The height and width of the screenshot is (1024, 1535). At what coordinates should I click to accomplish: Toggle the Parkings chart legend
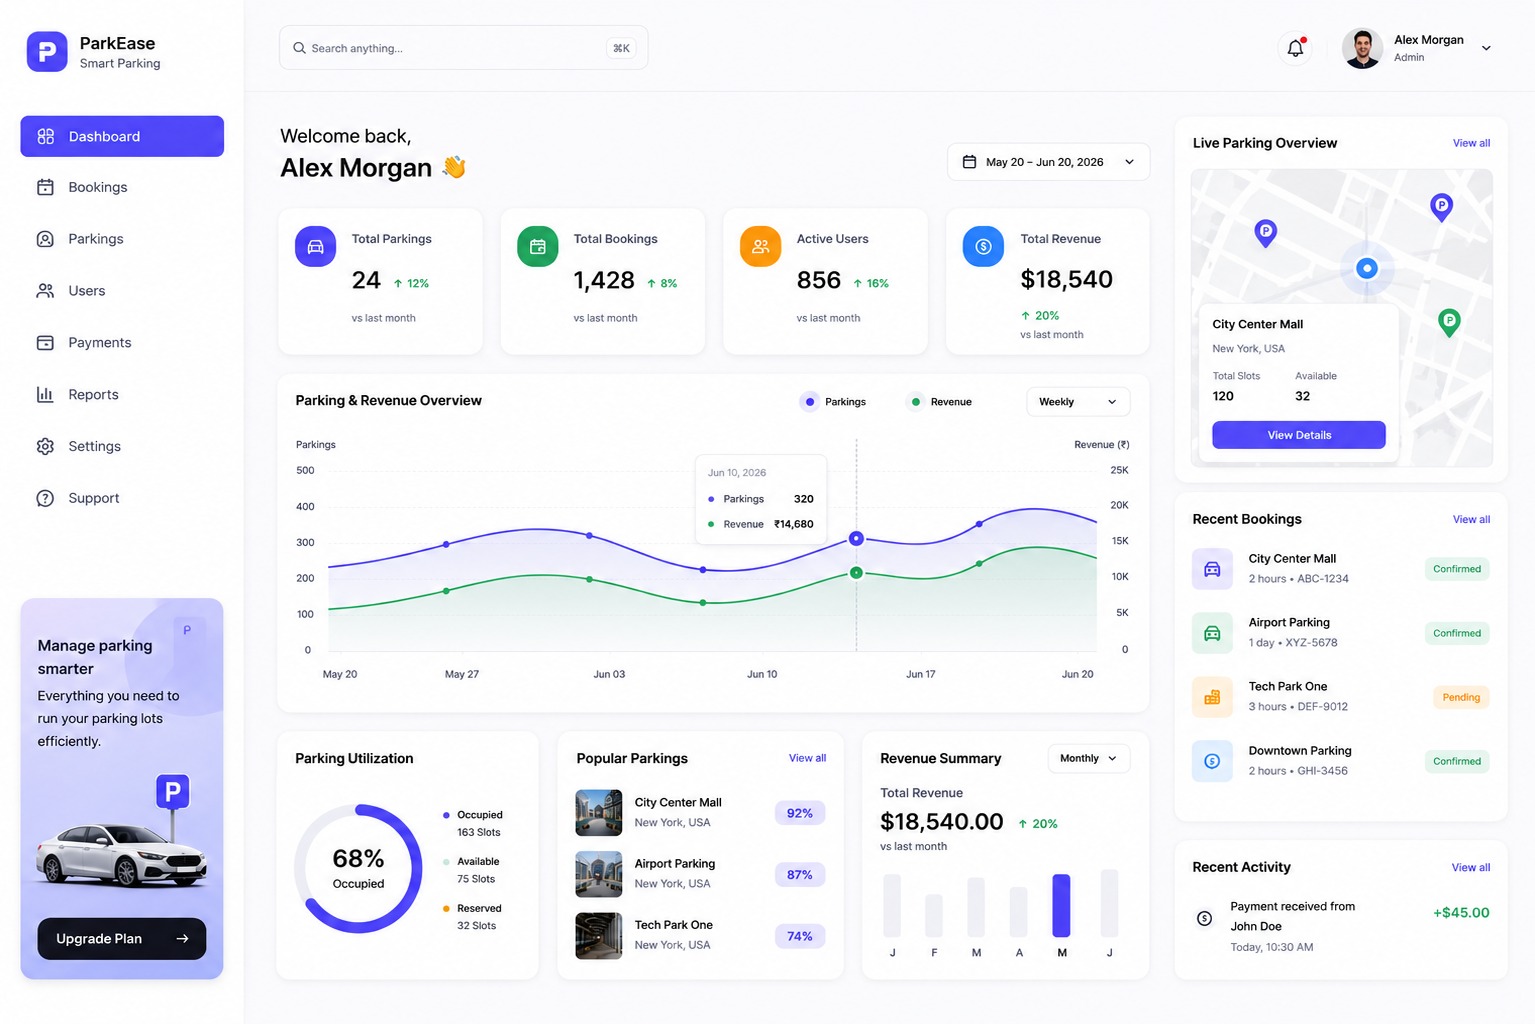833,402
